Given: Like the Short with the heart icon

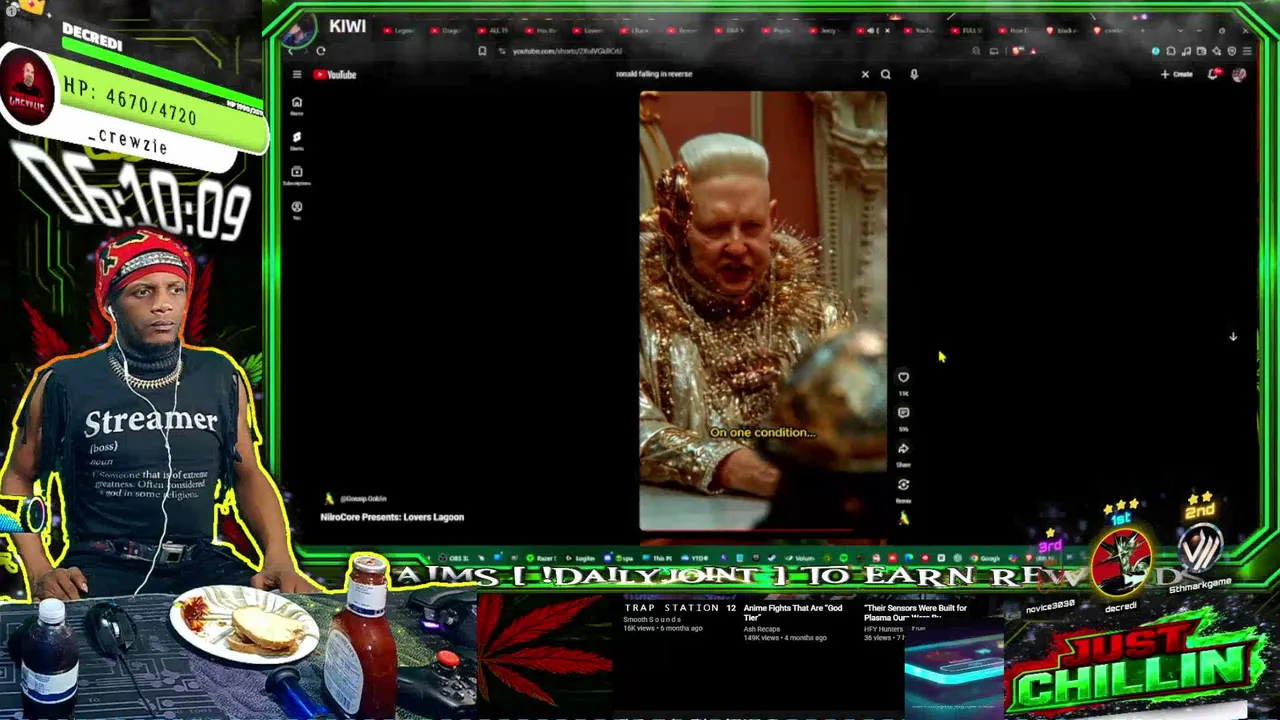Looking at the screenshot, I should (903, 378).
